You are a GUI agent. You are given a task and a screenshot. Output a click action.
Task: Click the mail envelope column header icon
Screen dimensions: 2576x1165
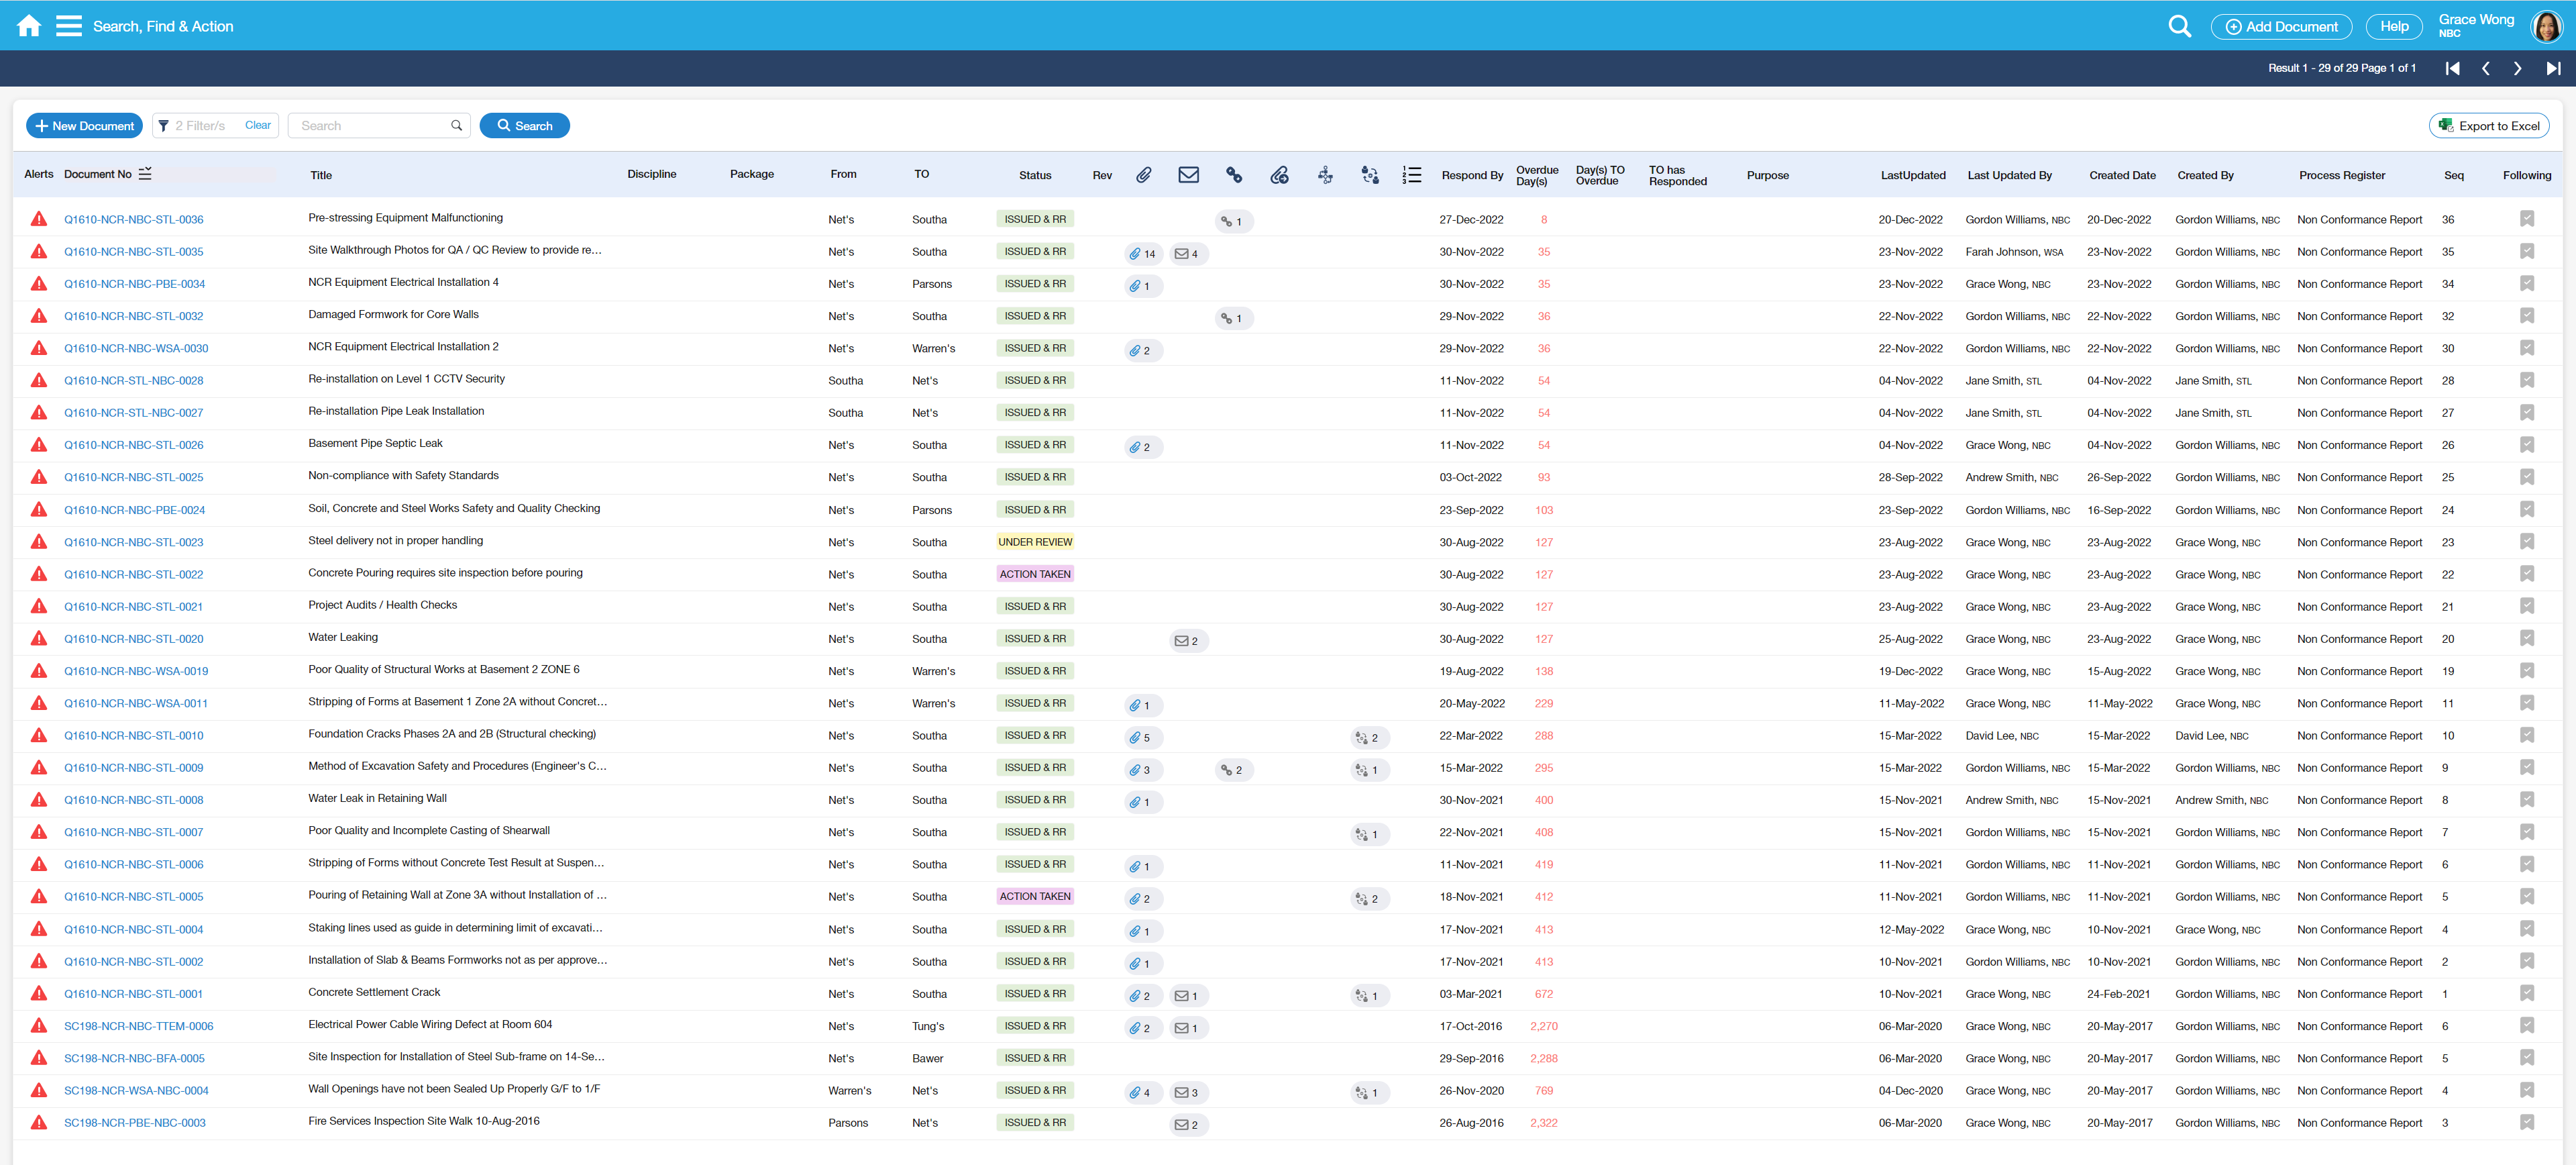(x=1188, y=175)
